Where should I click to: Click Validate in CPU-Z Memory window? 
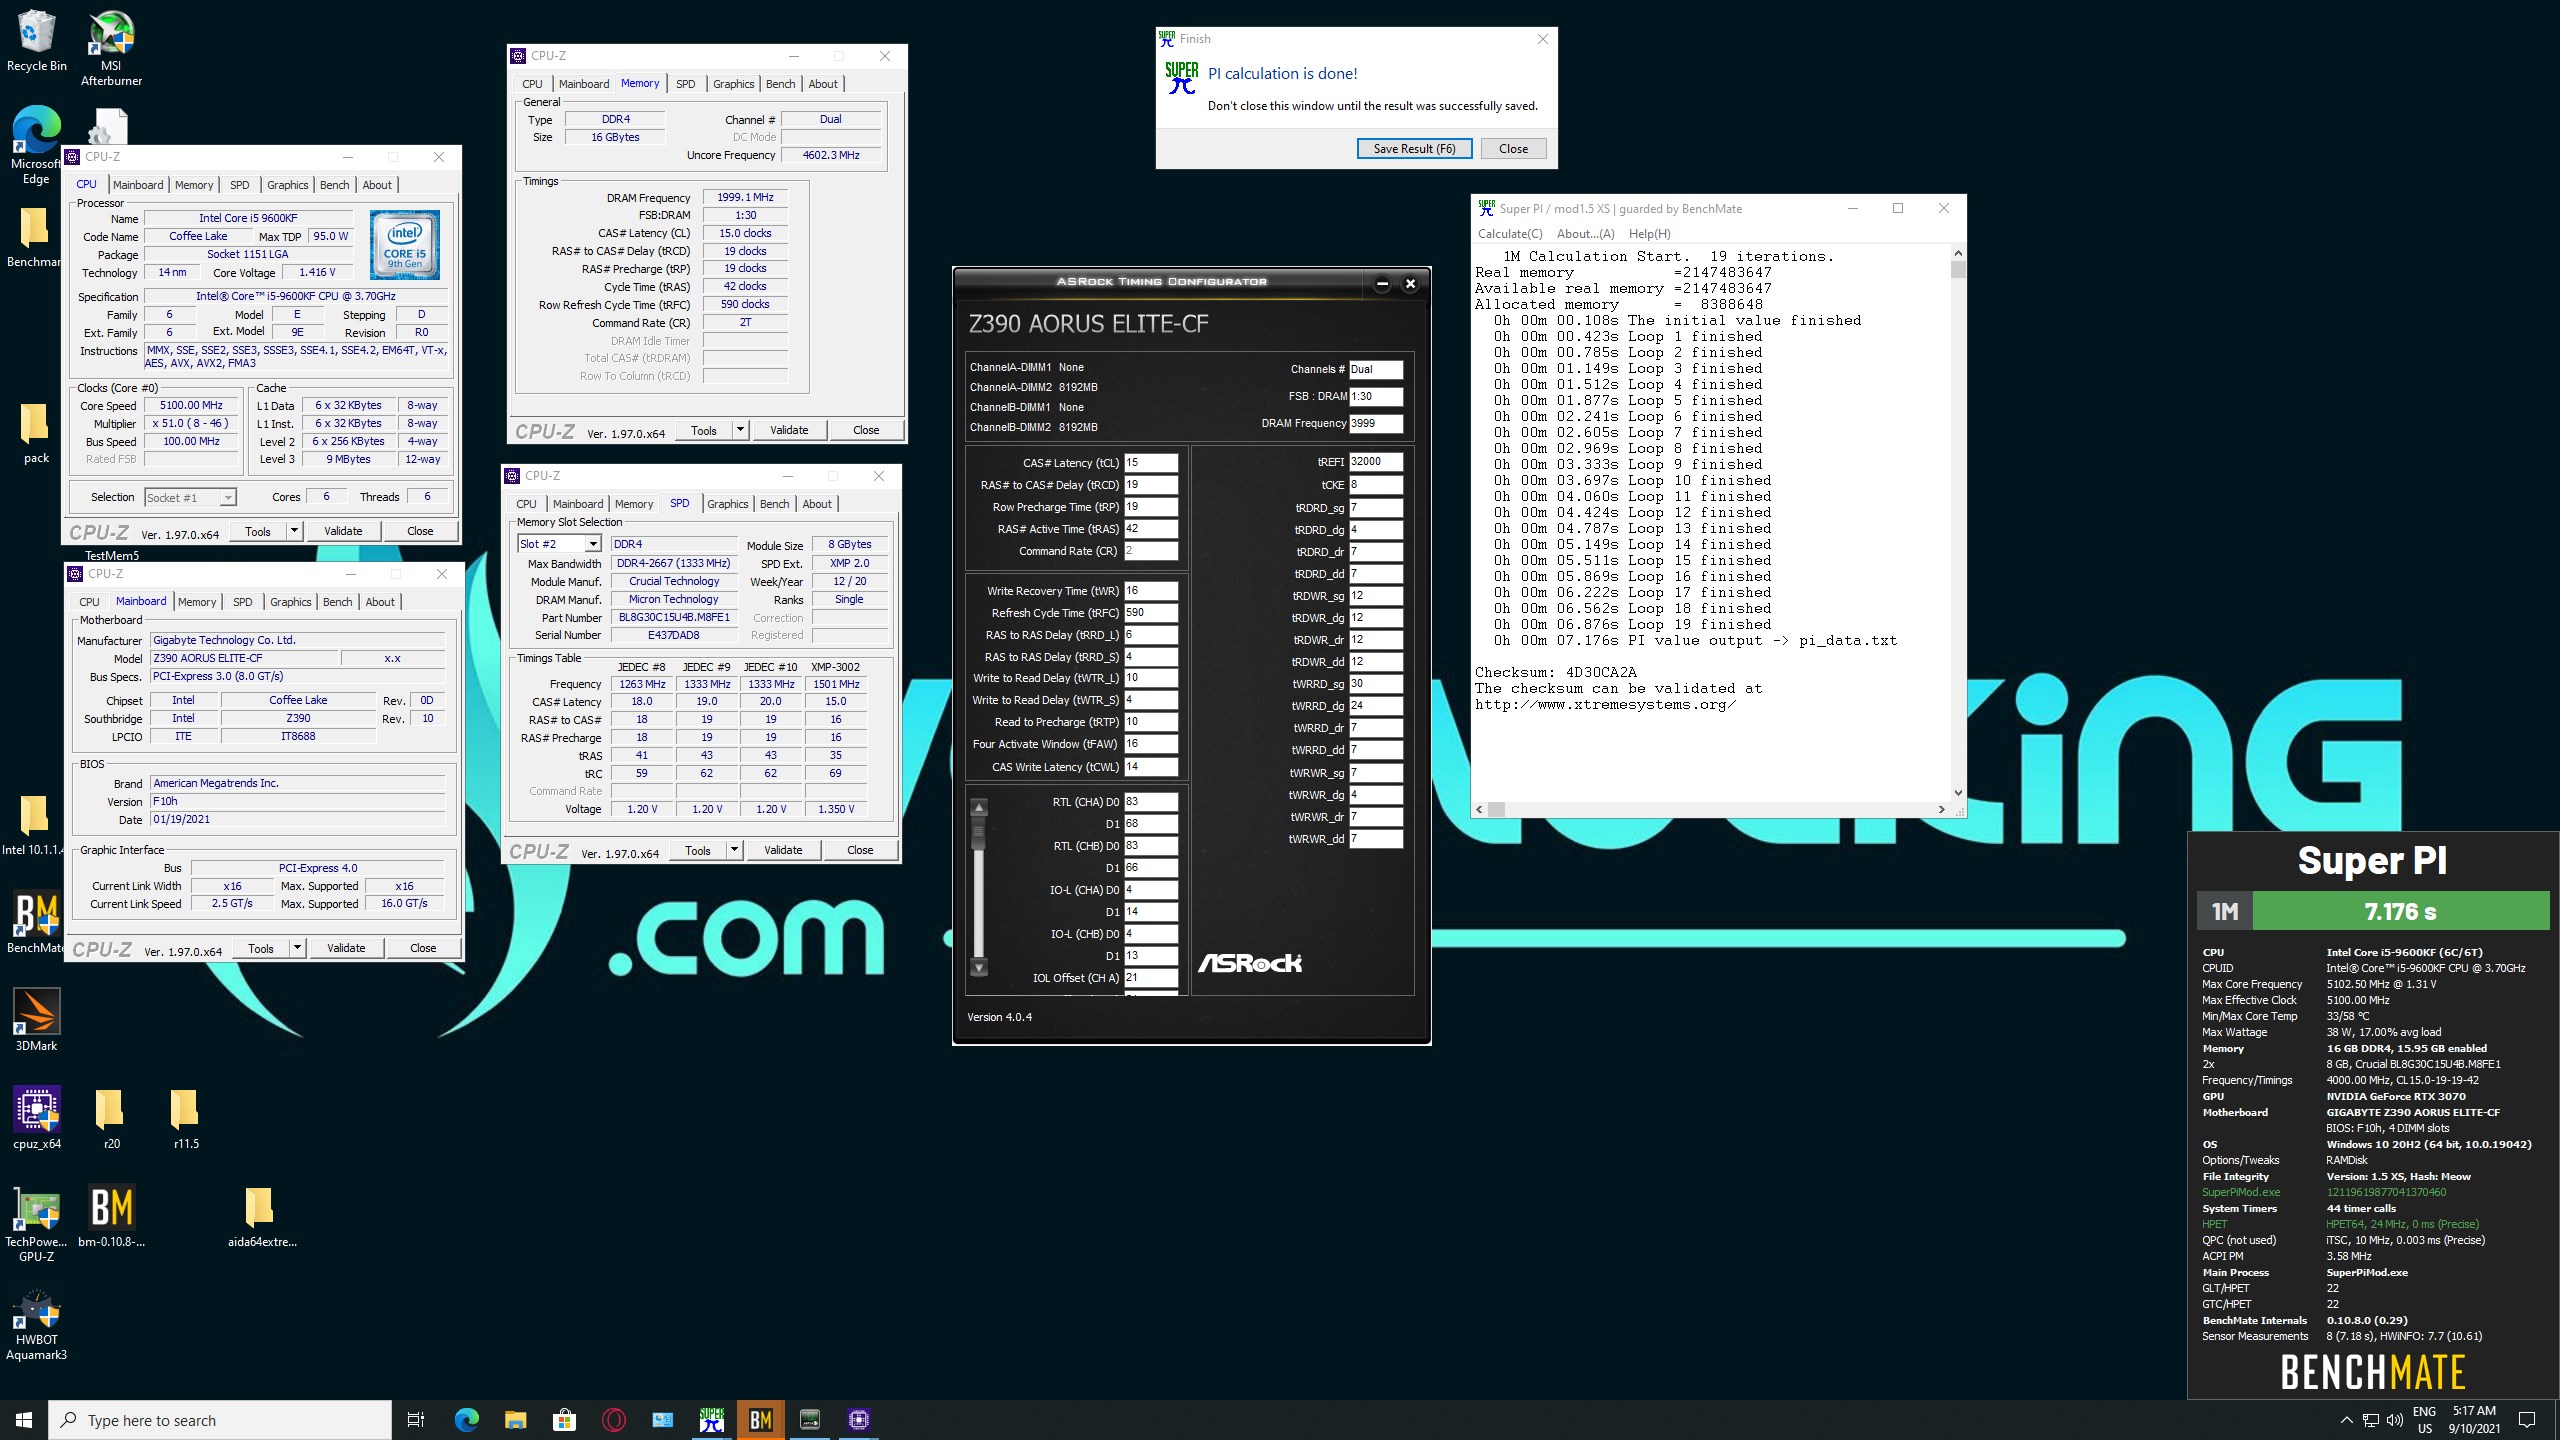point(789,430)
